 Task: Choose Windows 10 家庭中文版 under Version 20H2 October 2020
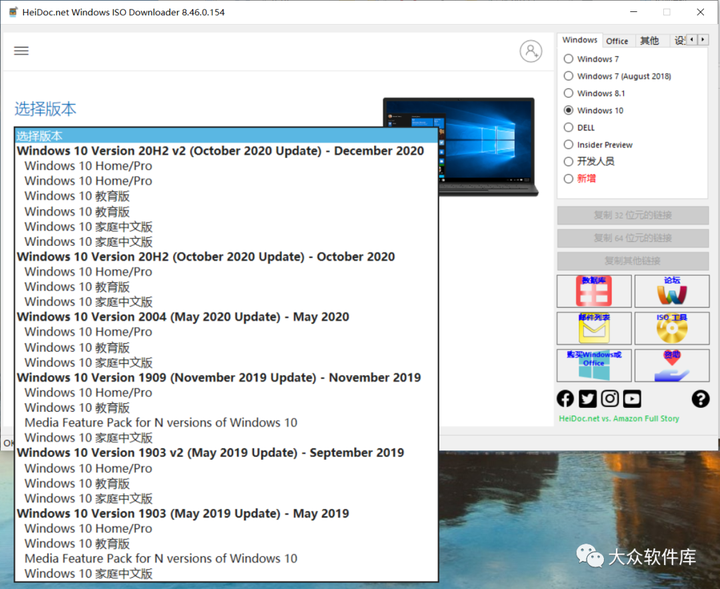pos(226,302)
